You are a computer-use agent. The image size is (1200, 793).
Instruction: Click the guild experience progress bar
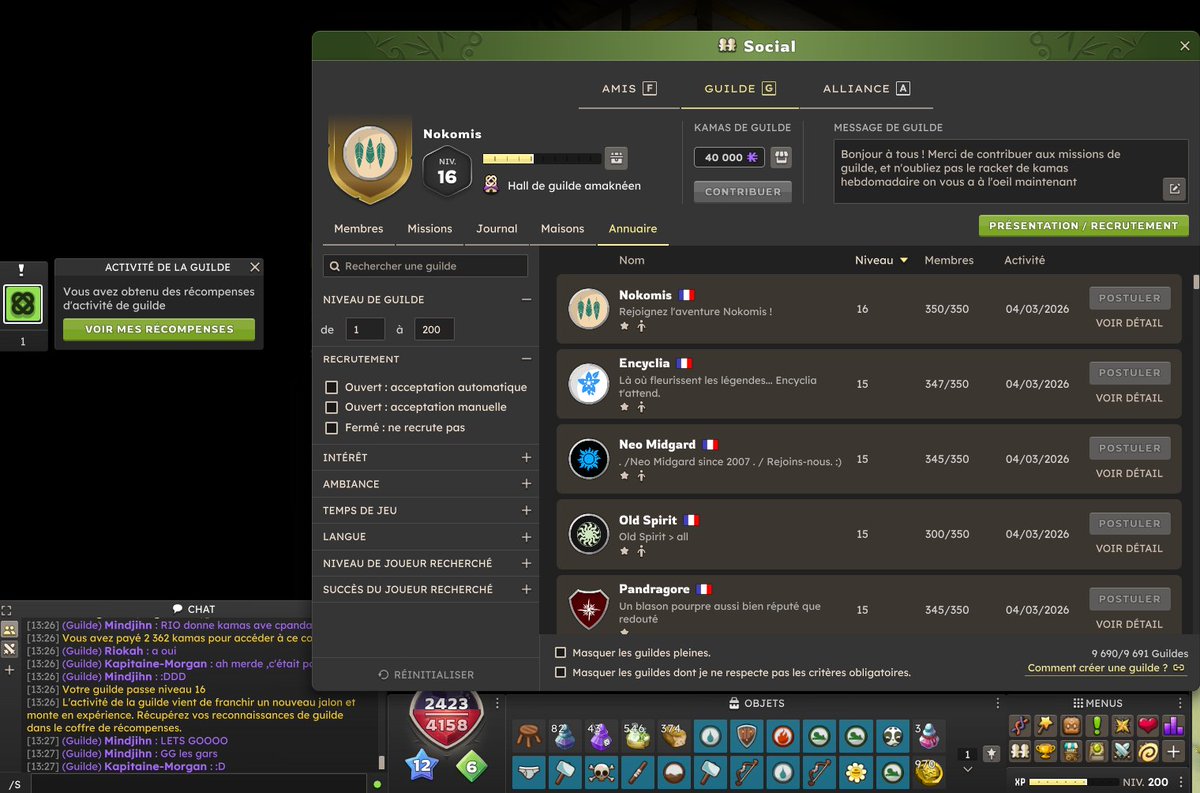click(541, 158)
